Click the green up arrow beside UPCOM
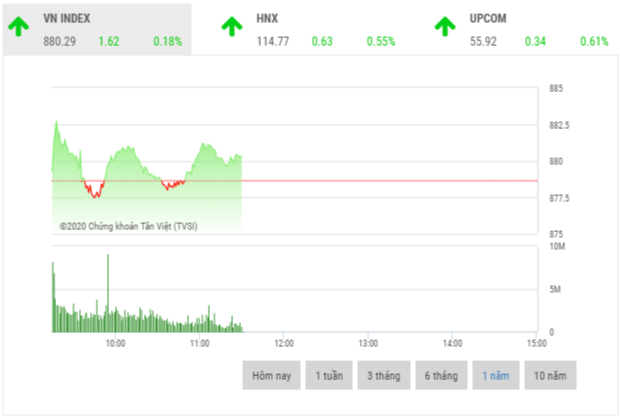Screen dimensions: 620x418 click(446, 27)
